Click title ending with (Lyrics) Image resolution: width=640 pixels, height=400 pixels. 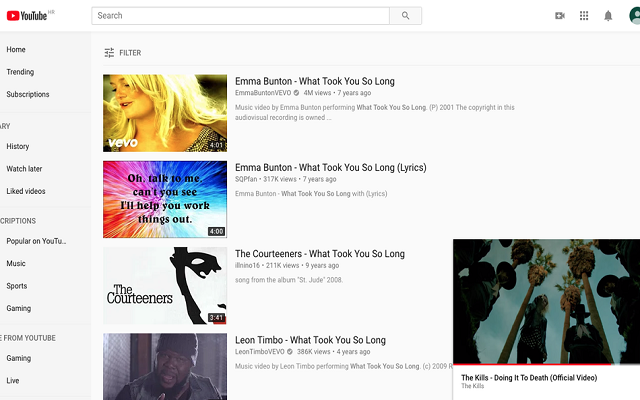(x=331, y=167)
